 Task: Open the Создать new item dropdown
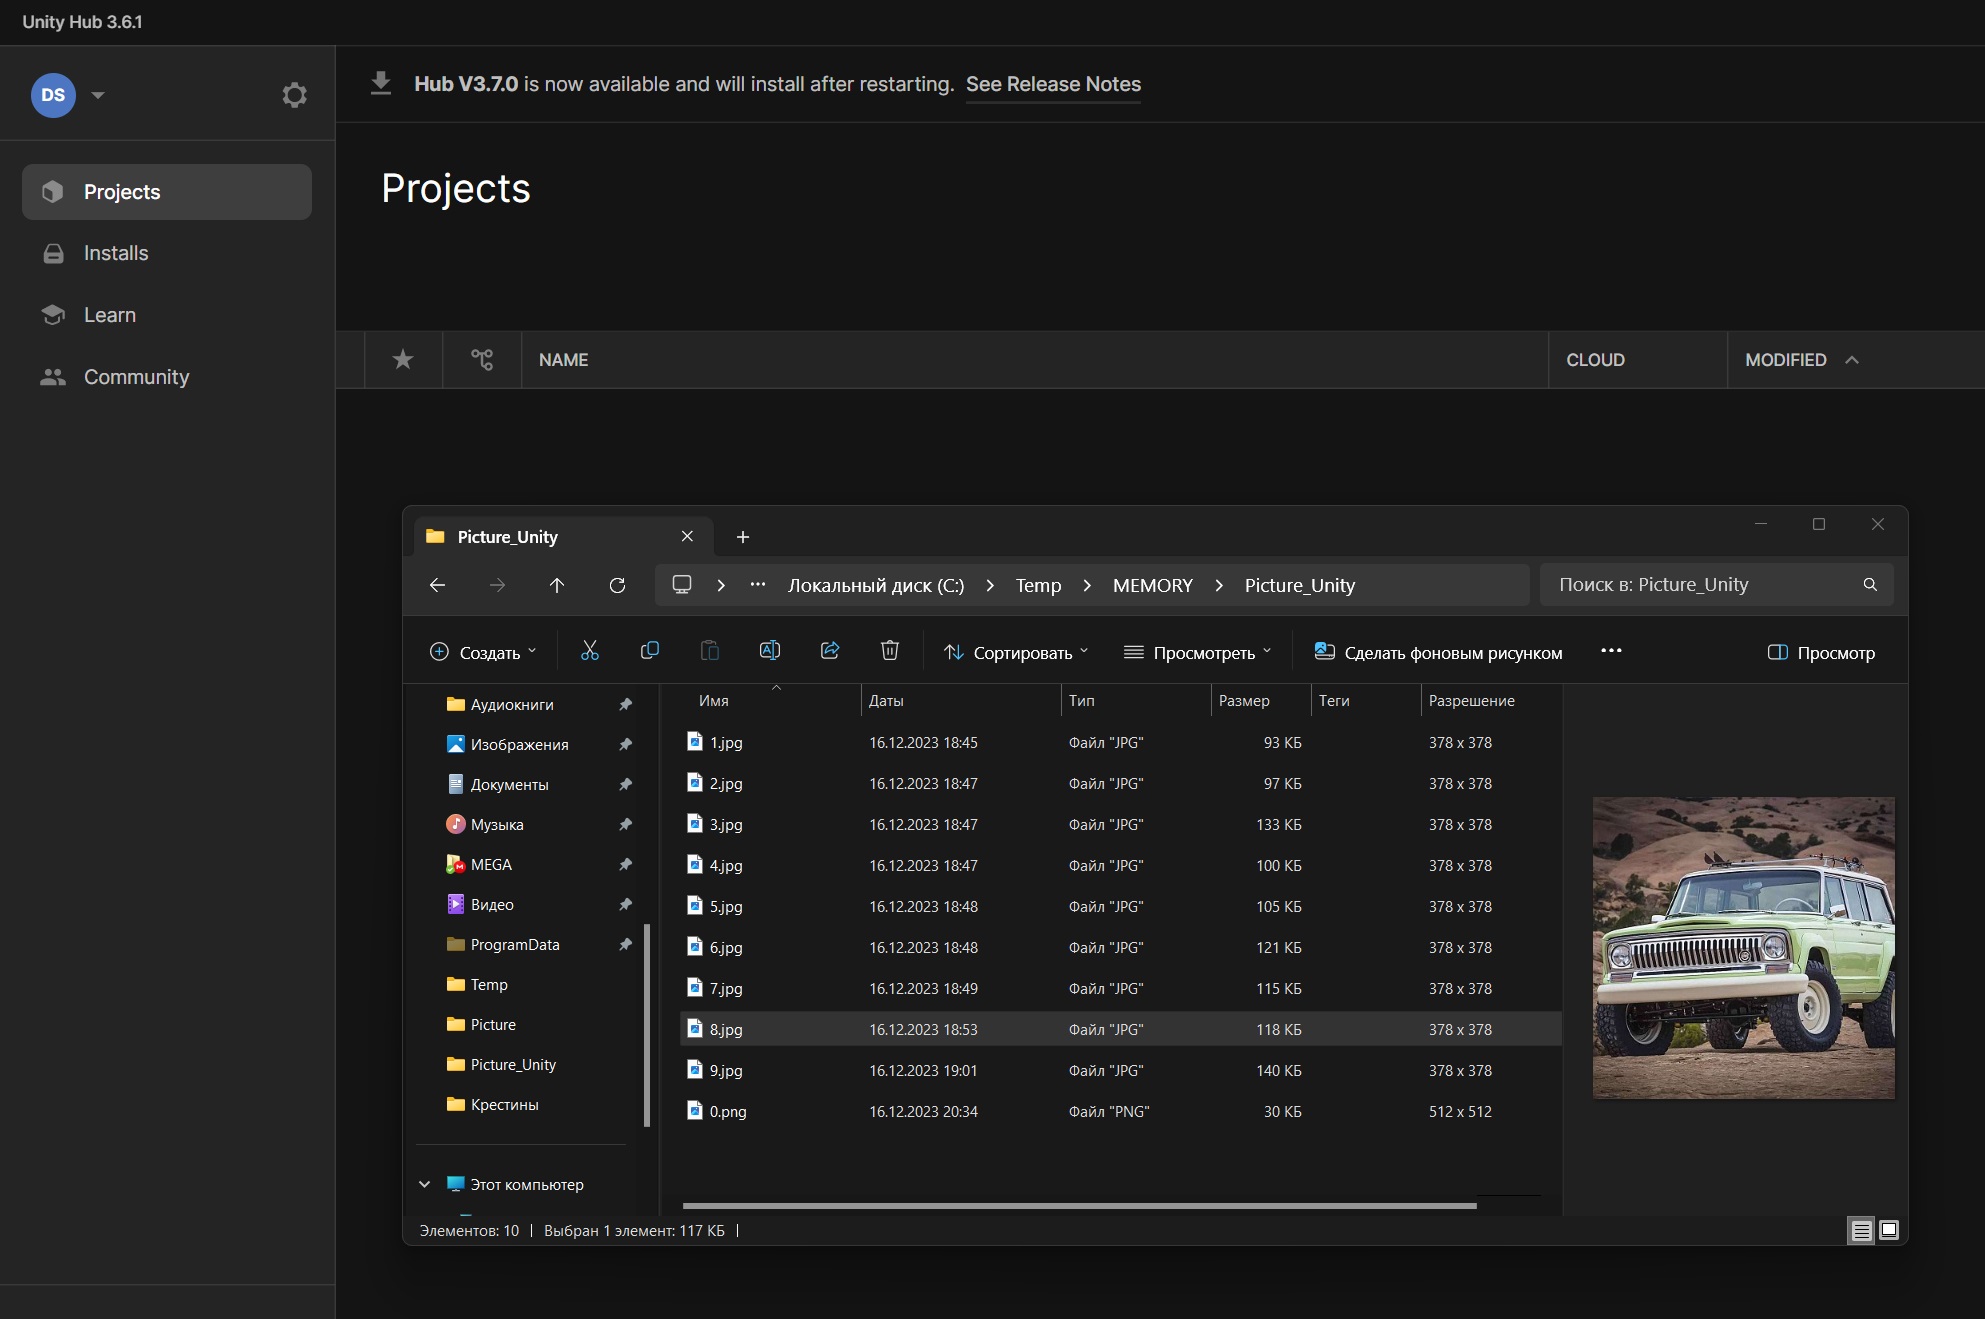pyautogui.click(x=483, y=652)
